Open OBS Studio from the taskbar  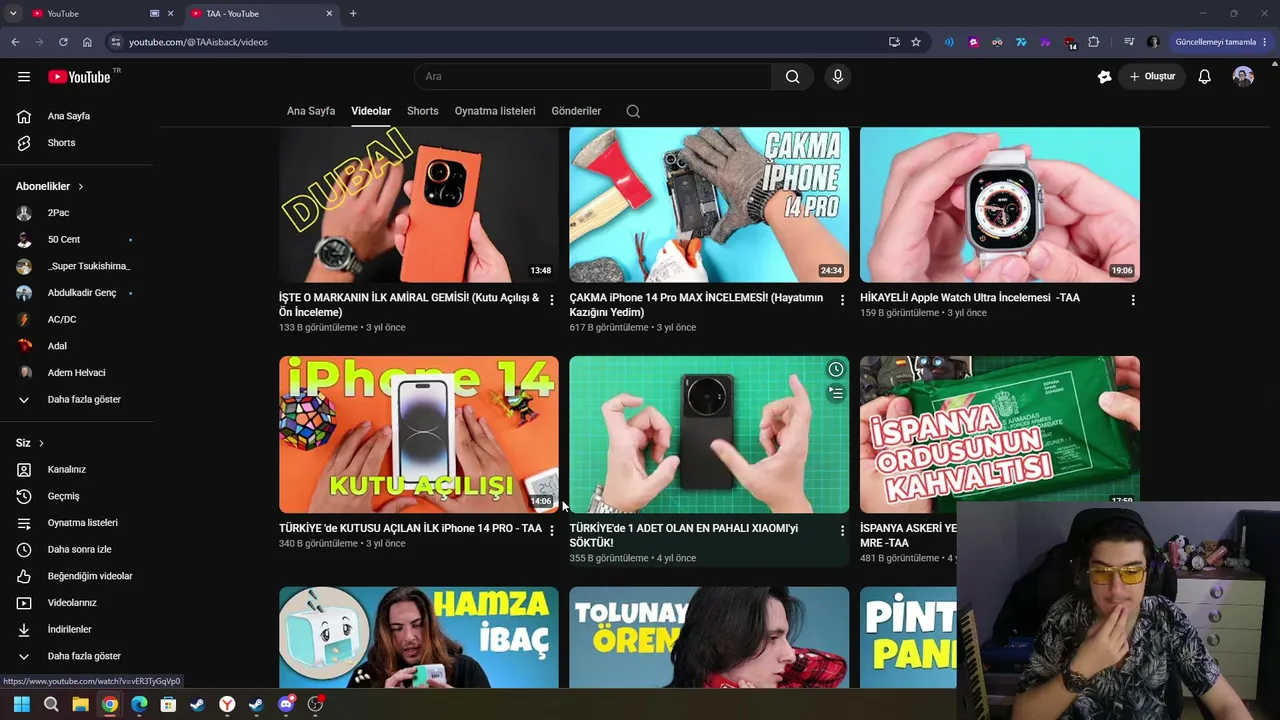(x=316, y=704)
